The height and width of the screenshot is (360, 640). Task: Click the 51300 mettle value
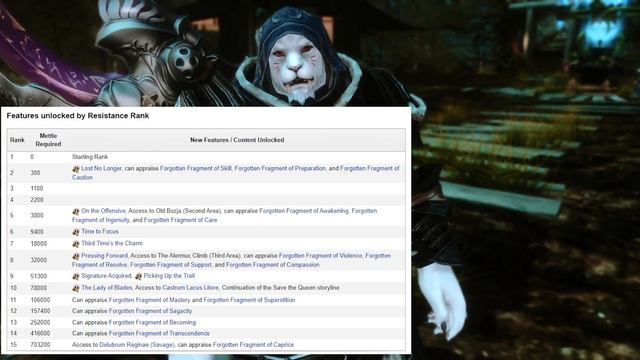[38, 276]
